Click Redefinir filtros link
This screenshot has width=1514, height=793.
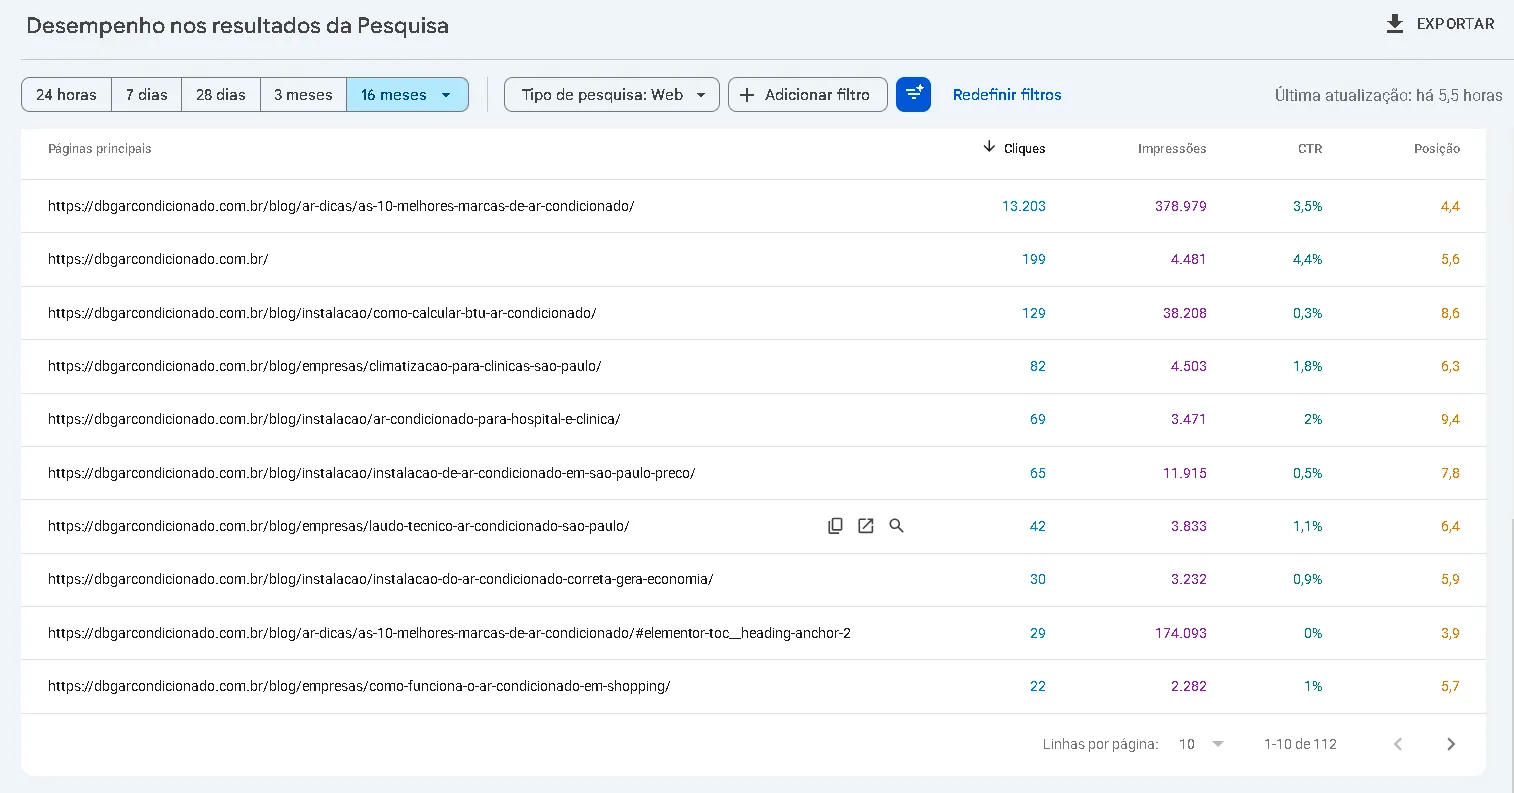1007,95
